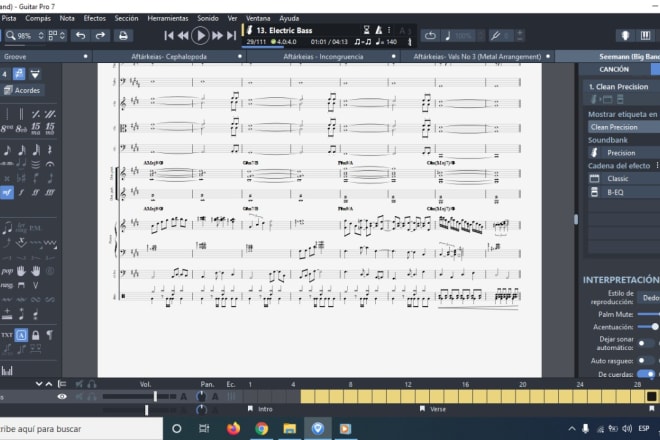Insert a double-bar simile mark
The image size is (660, 440).
pos(50,114)
